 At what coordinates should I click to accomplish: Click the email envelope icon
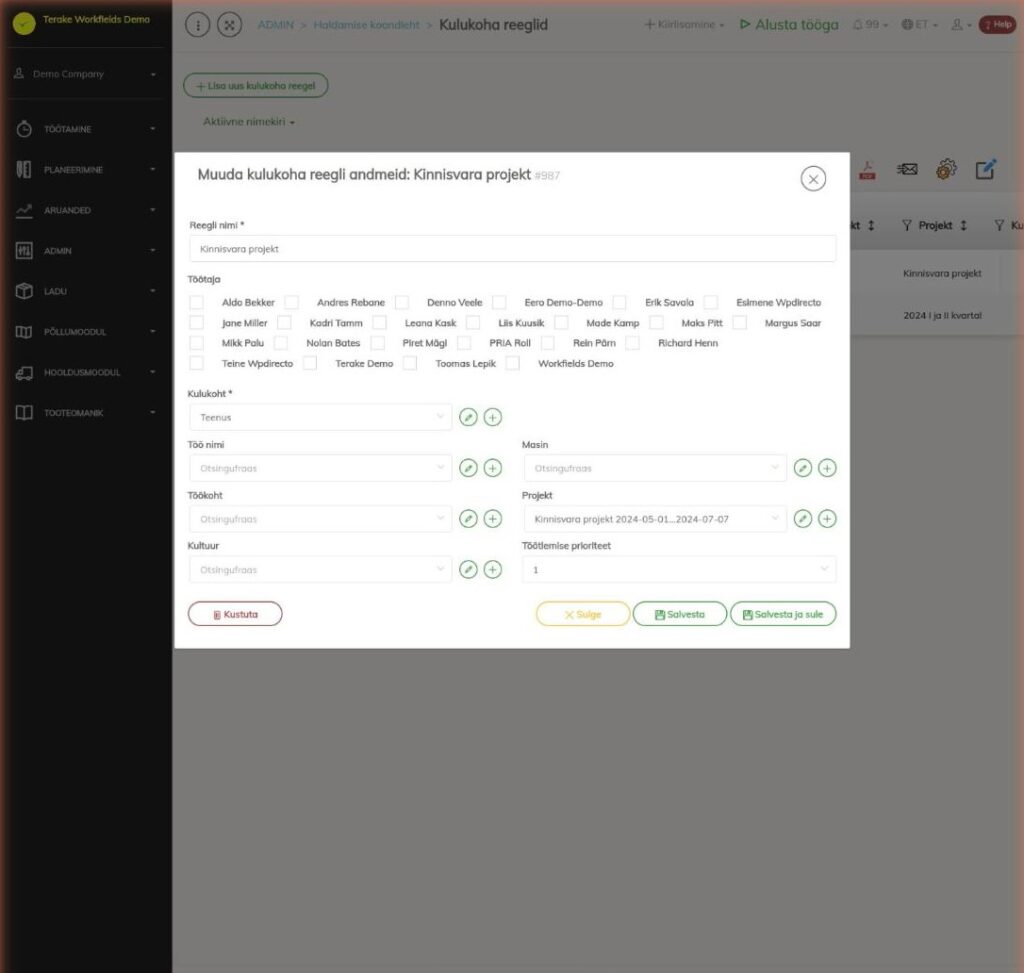tap(907, 170)
